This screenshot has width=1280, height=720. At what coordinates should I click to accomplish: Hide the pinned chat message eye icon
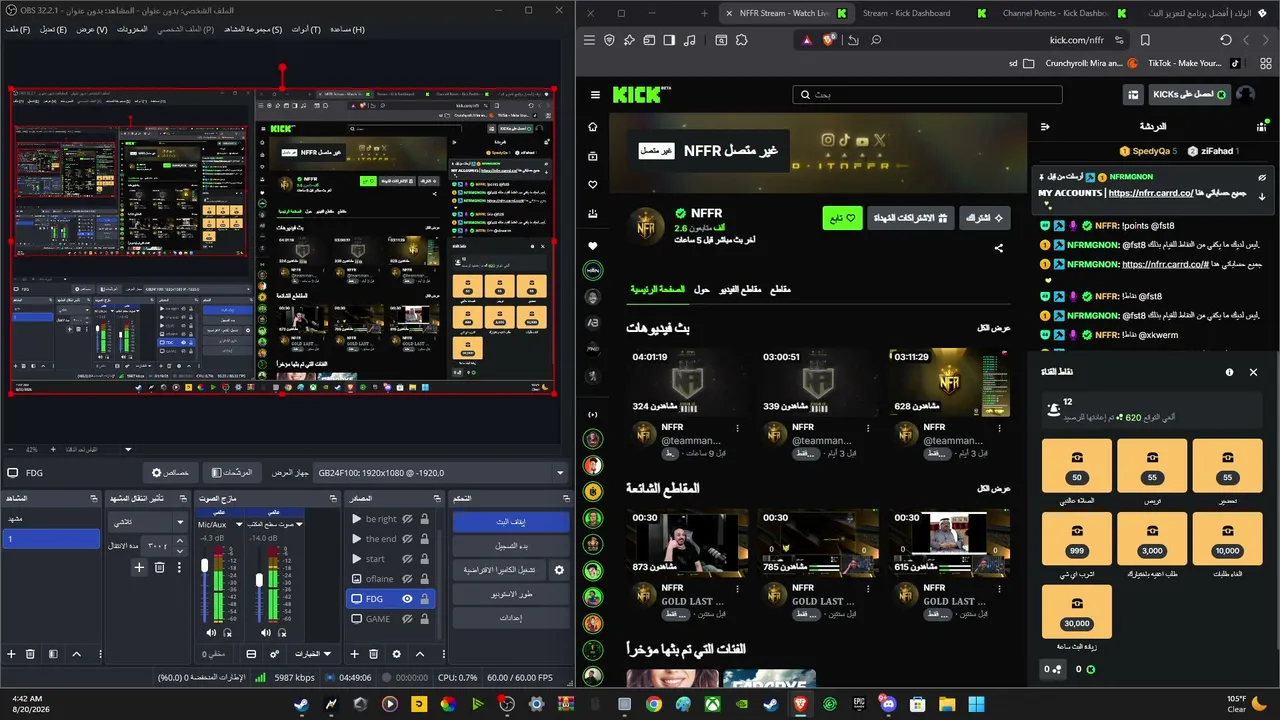click(1262, 177)
